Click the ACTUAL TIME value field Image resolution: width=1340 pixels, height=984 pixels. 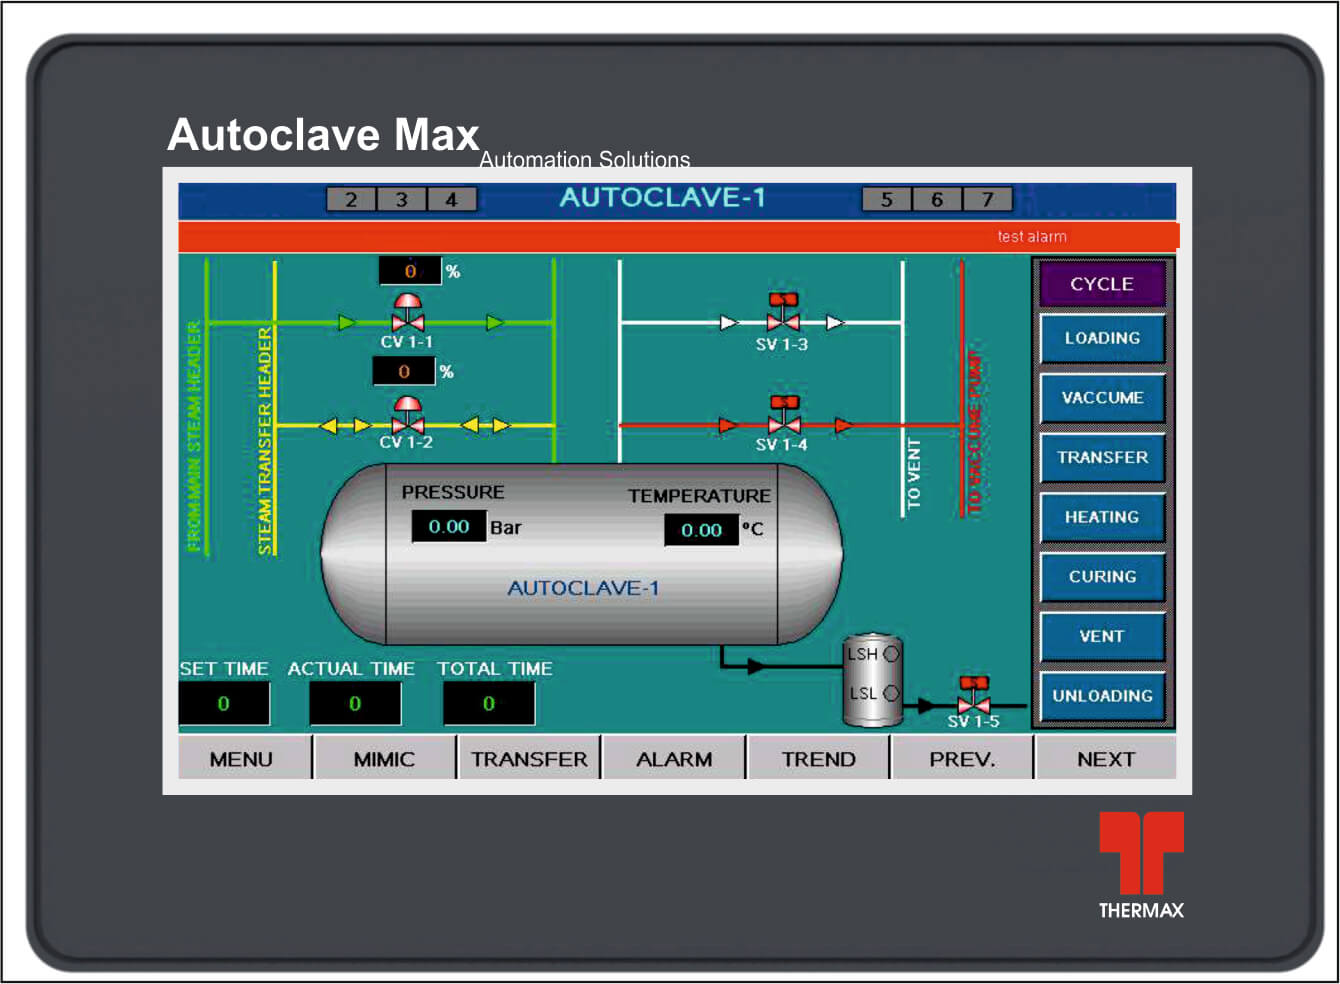click(355, 704)
